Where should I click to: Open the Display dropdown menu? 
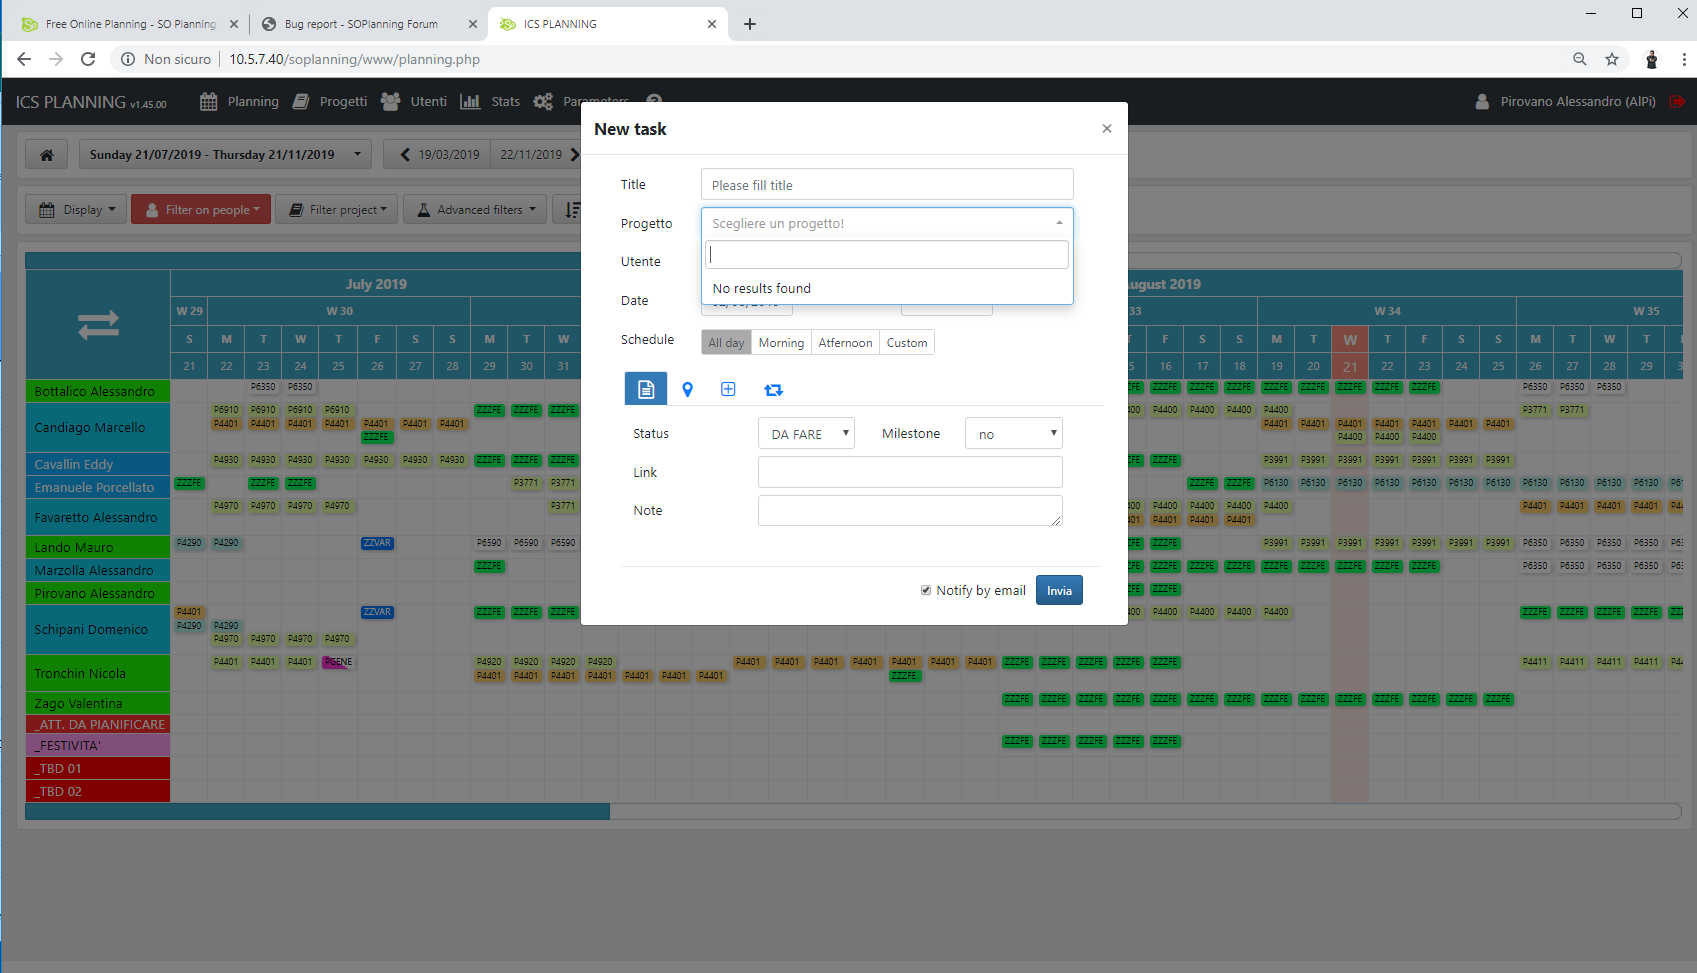(x=76, y=210)
